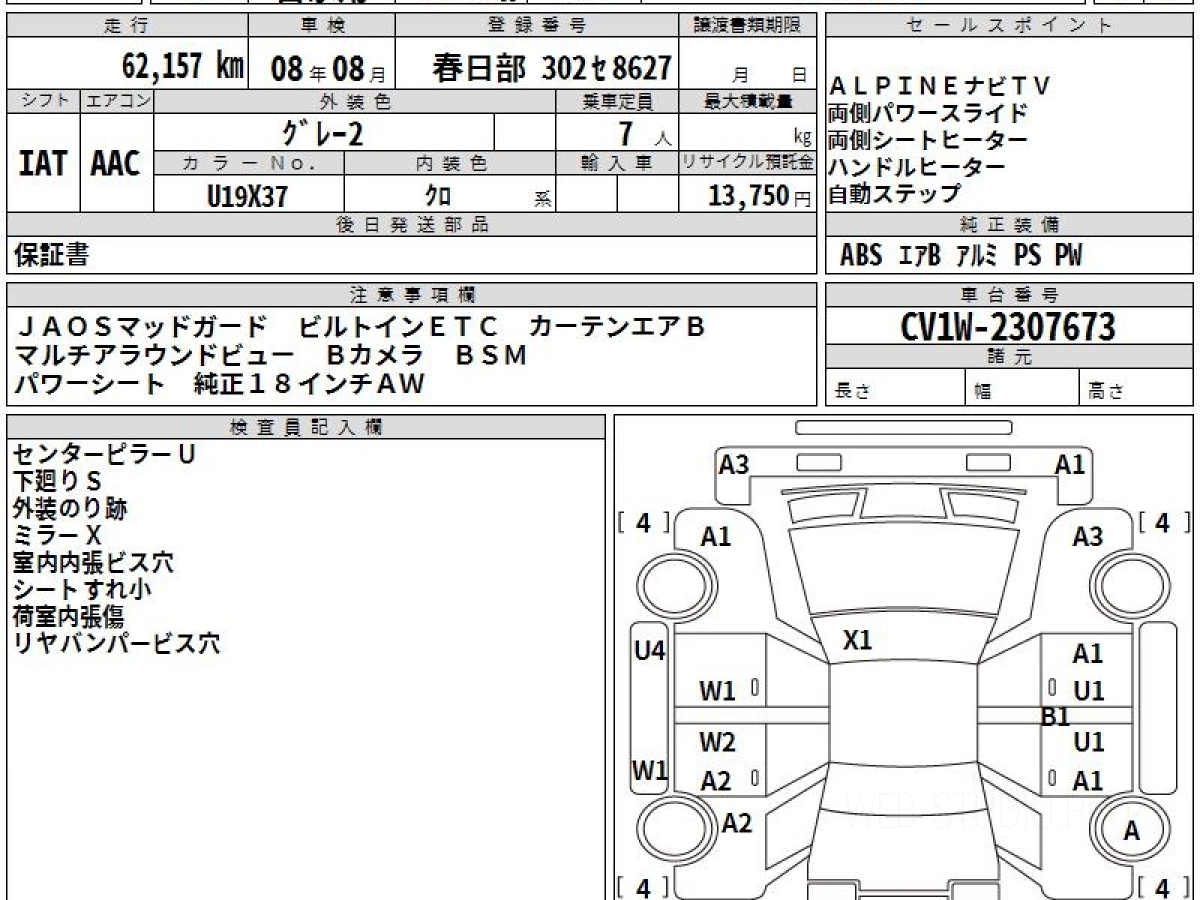
Task: Select the inspection date "08年08月"
Action: 328,69
